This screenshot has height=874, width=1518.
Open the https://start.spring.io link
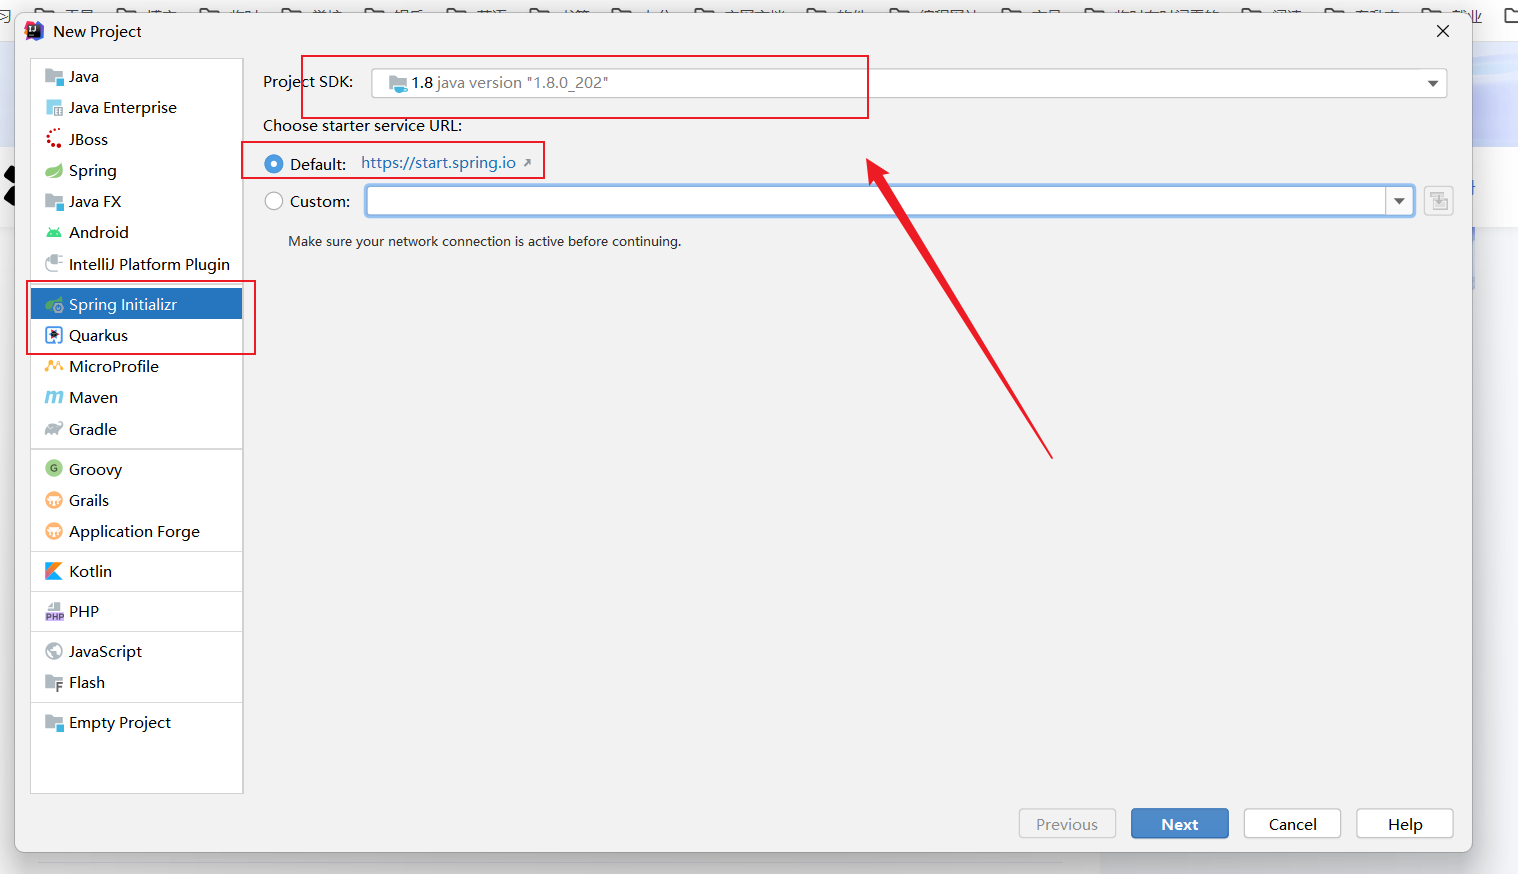[439, 163]
